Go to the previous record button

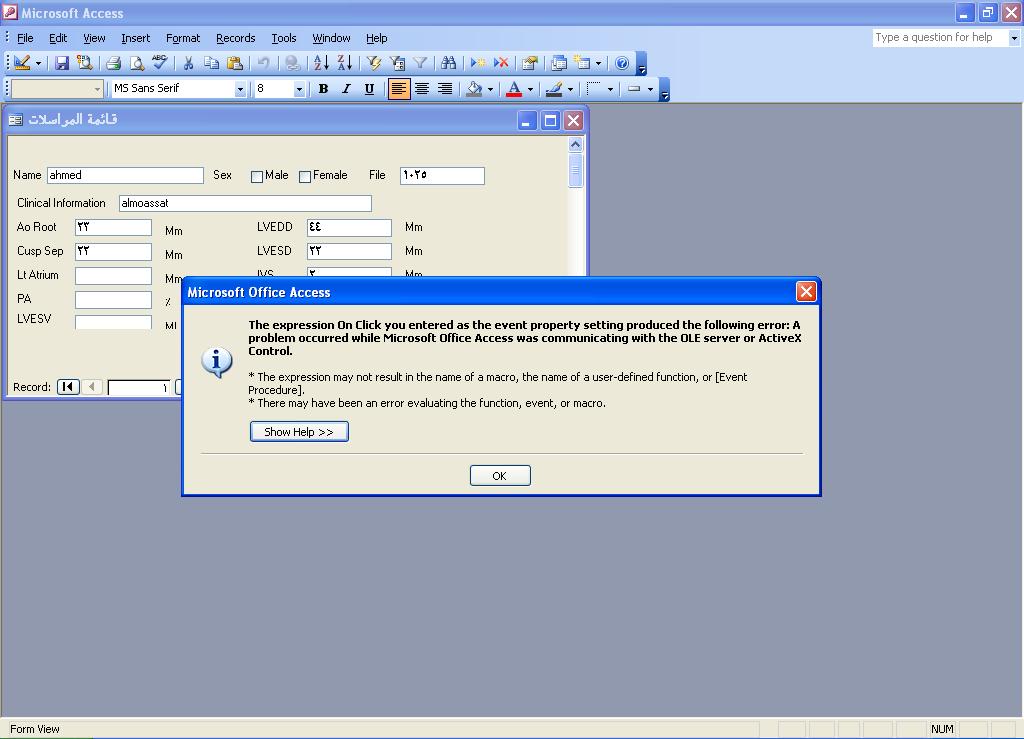click(92, 386)
